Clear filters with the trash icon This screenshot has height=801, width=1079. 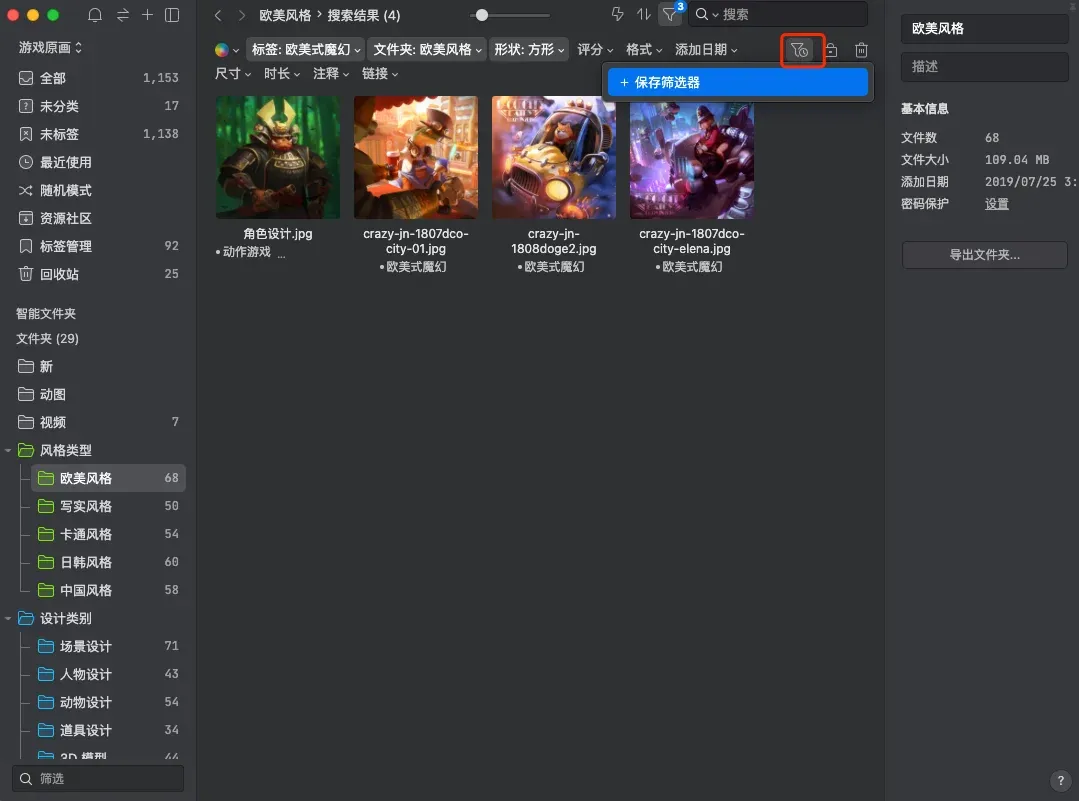pos(861,50)
